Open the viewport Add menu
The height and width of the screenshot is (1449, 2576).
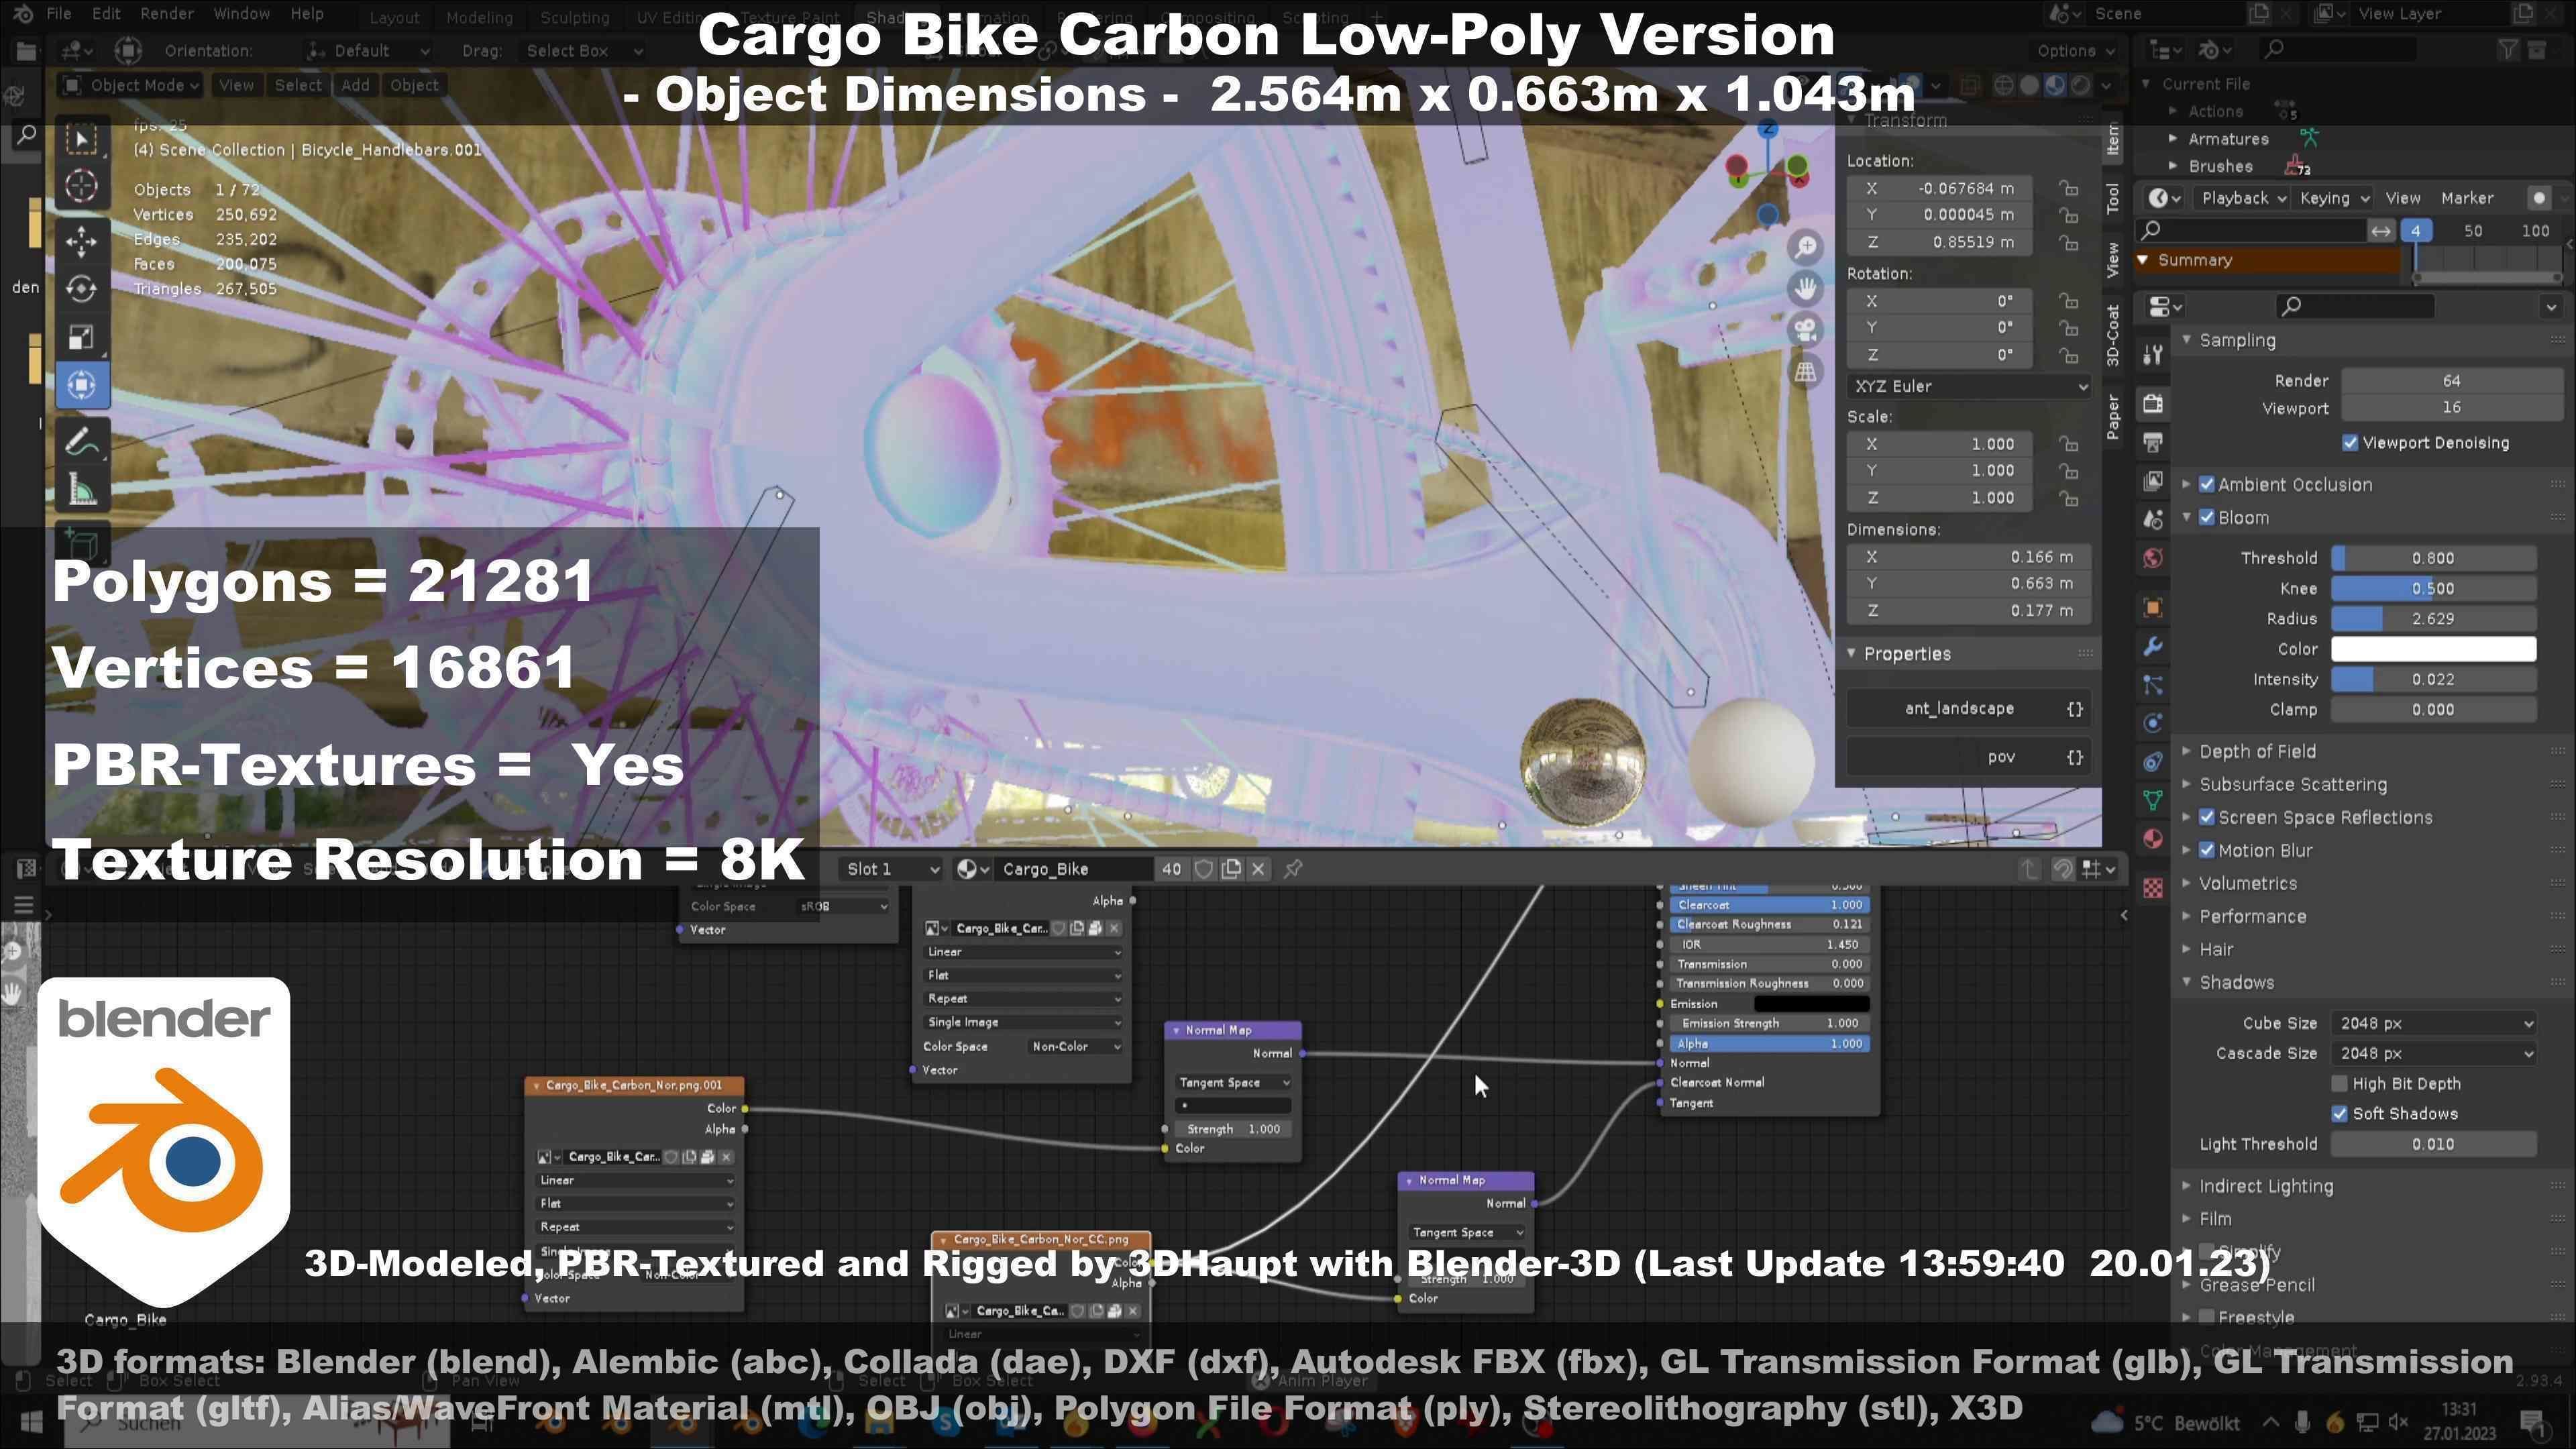click(x=355, y=85)
